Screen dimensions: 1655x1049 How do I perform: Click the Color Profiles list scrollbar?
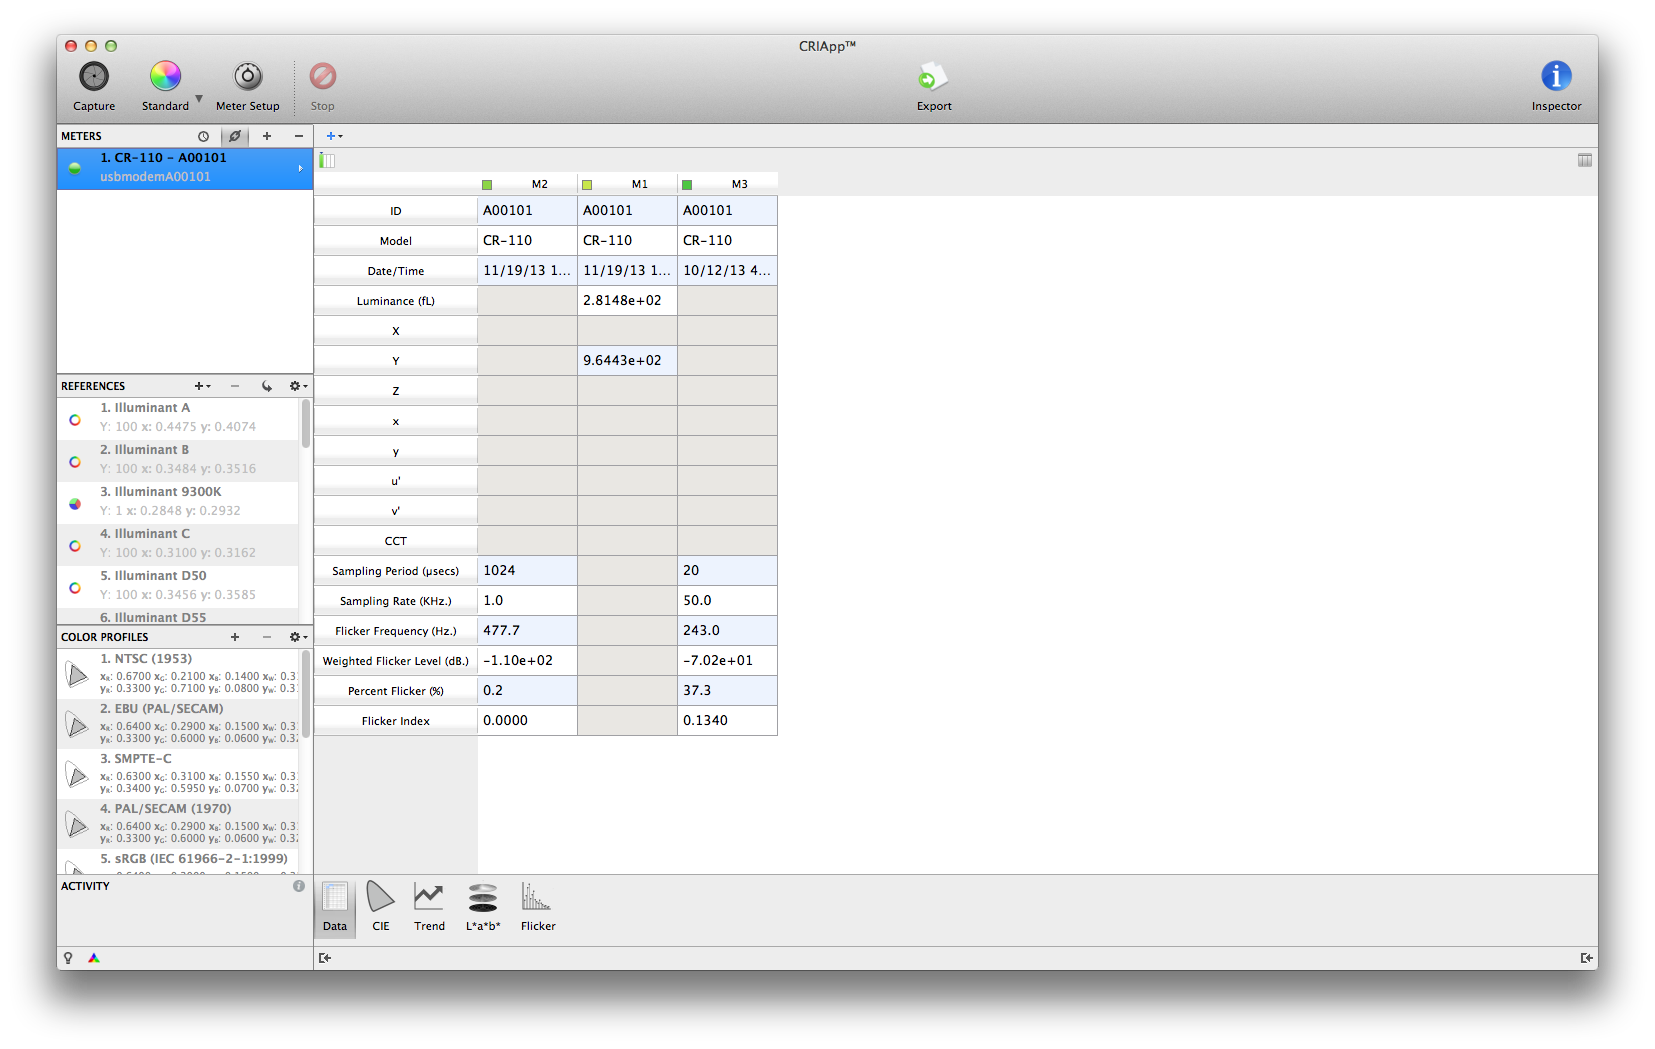click(306, 694)
